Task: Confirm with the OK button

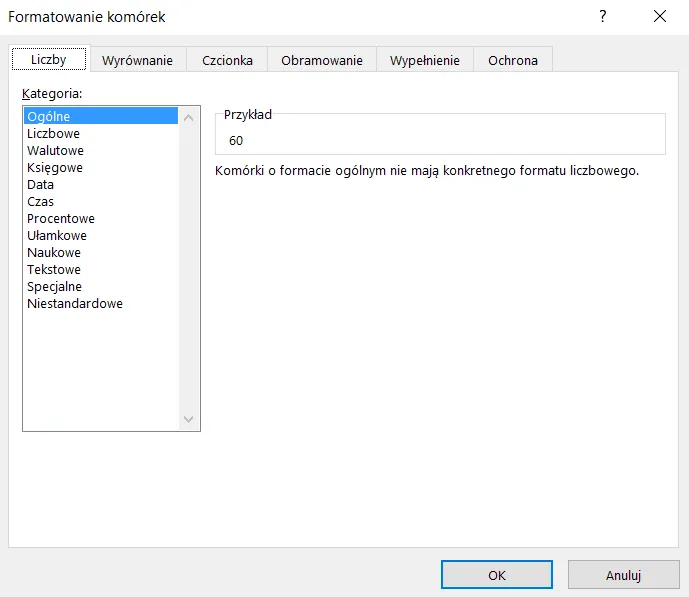Action: coord(496,575)
